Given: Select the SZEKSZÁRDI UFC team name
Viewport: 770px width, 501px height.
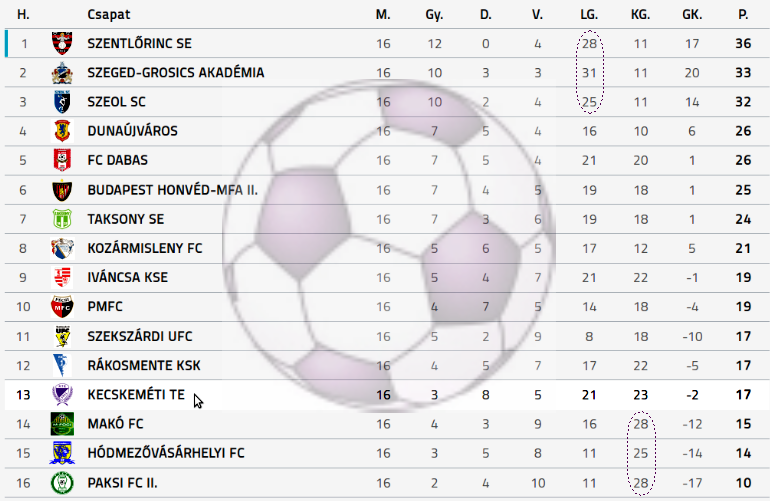Looking at the screenshot, I should click(x=140, y=336).
